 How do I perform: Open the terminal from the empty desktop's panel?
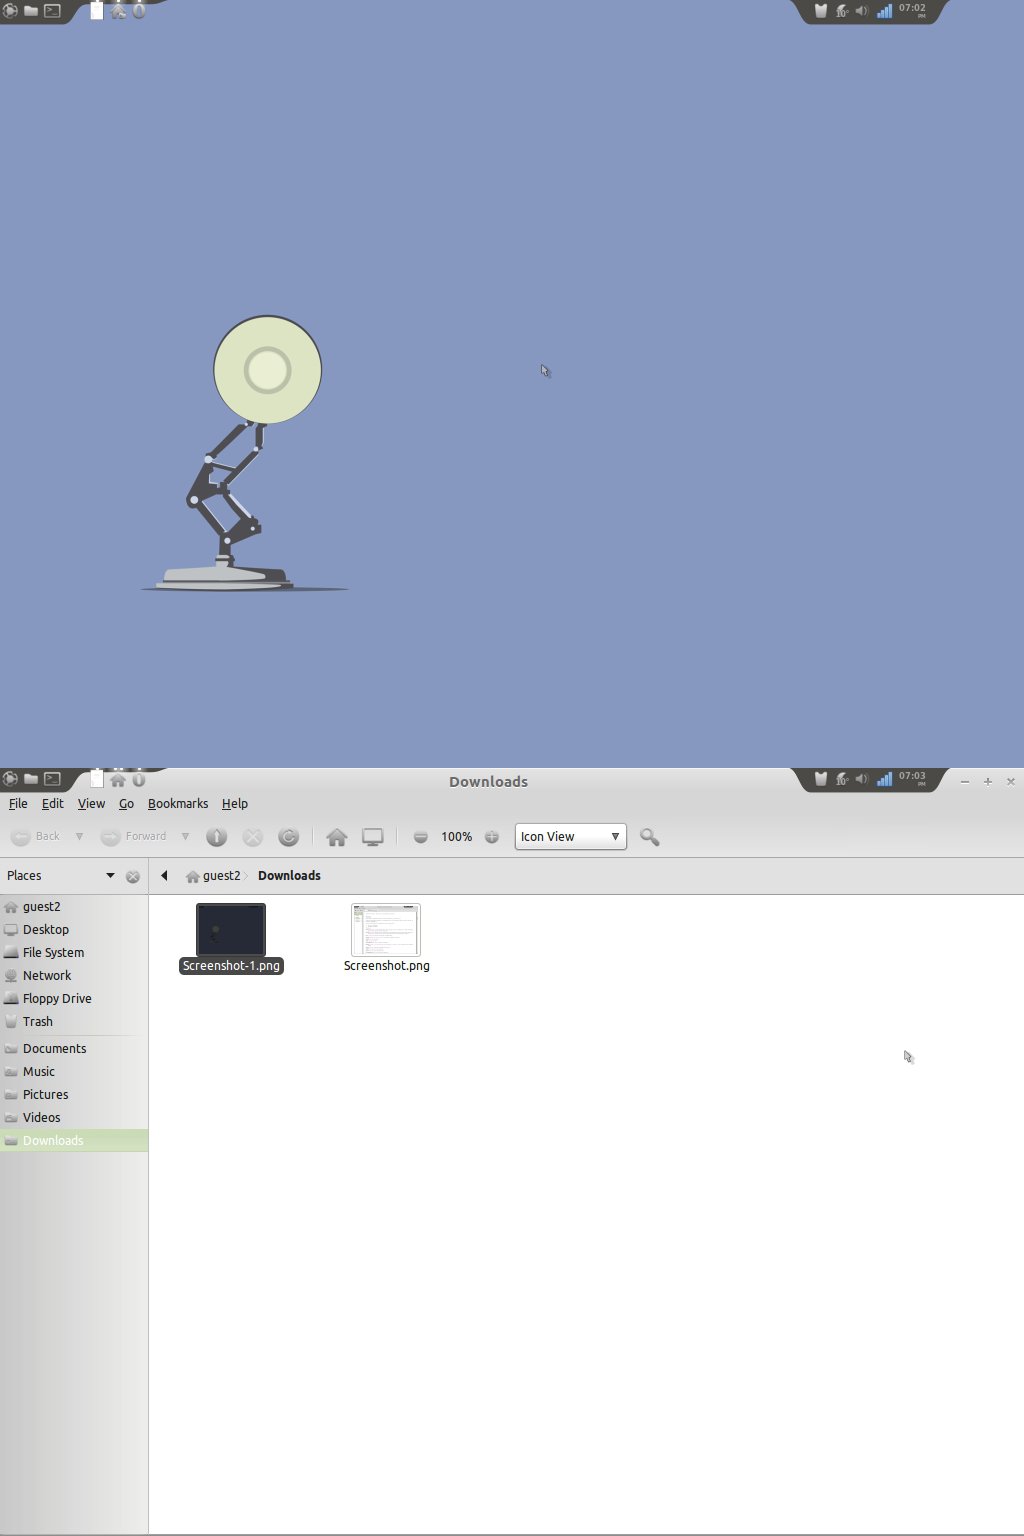pos(52,11)
